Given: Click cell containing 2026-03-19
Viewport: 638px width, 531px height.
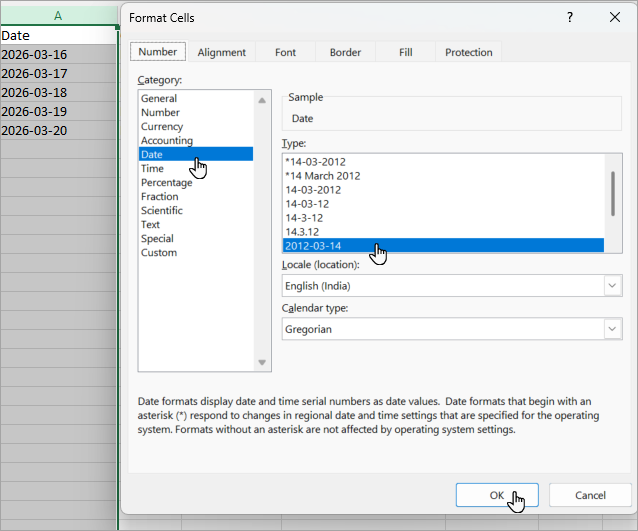Looking at the screenshot, I should pyautogui.click(x=58, y=111).
